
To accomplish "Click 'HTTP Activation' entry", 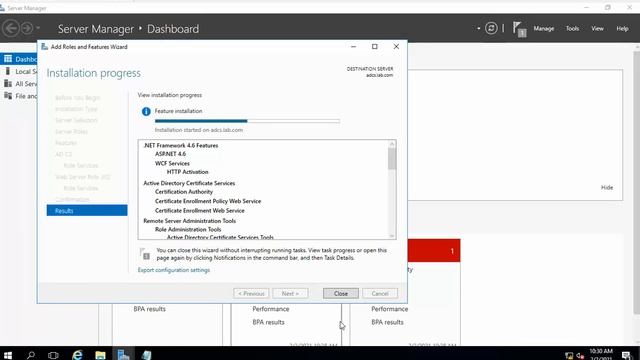I will coord(187,172).
